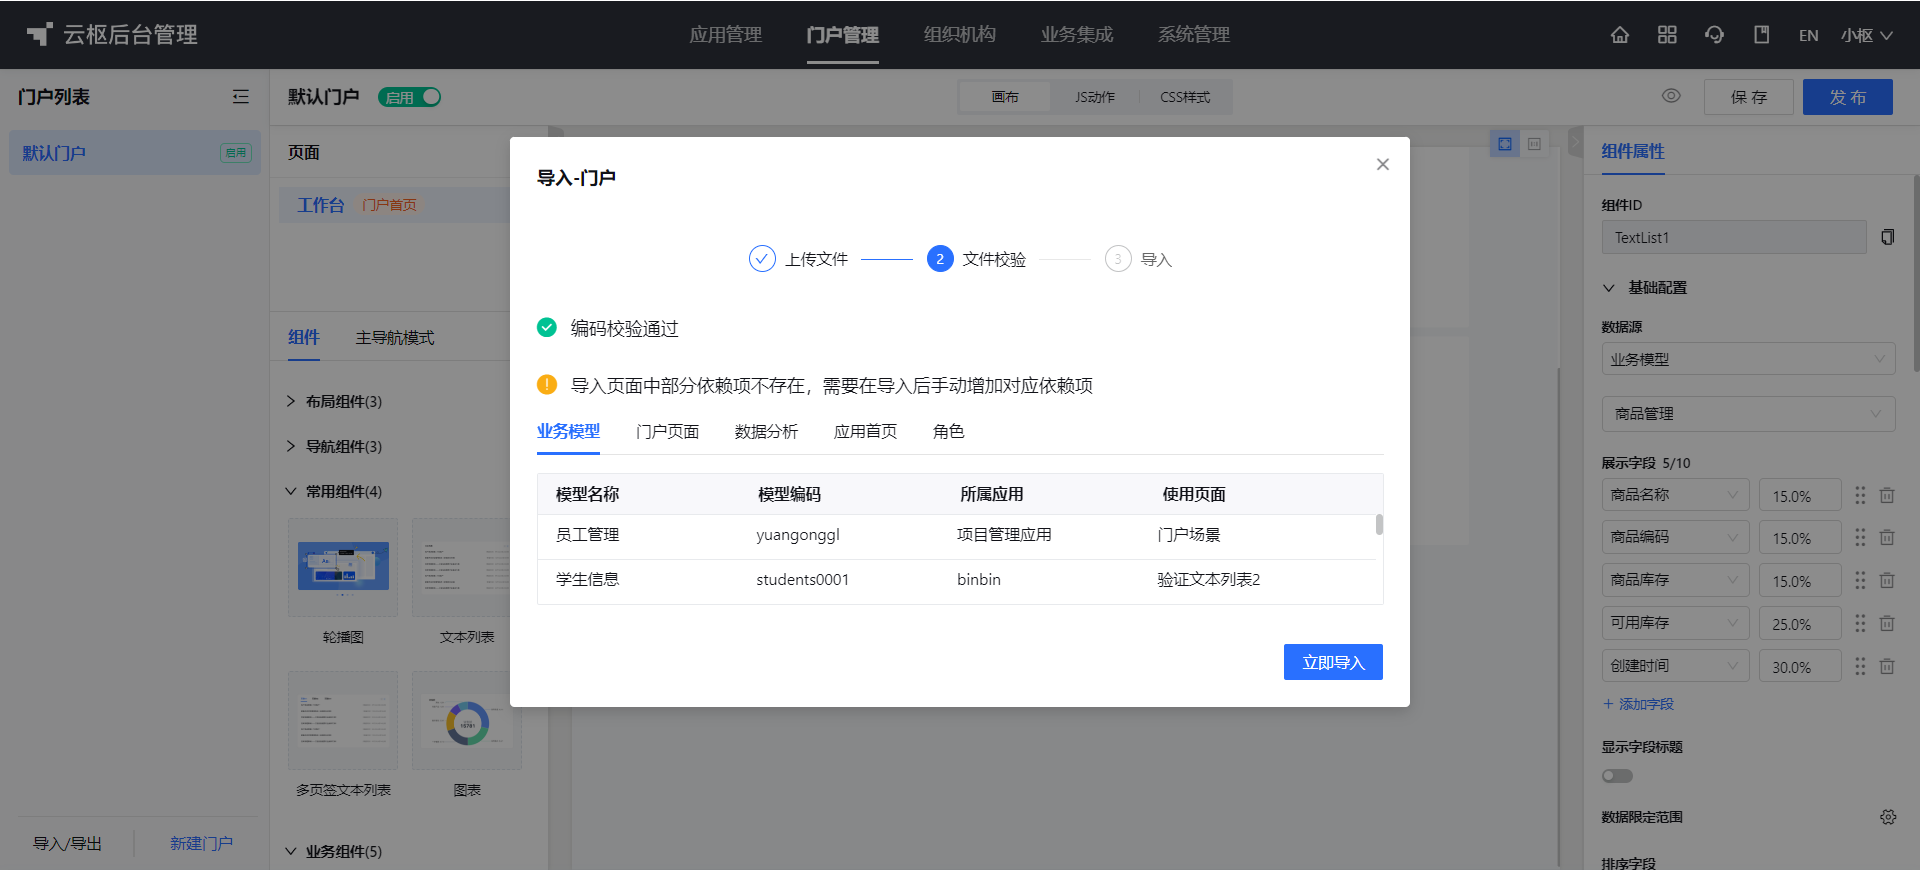Switch to 数据分析 tab in dialog
This screenshot has height=870, width=1920.
pos(766,431)
